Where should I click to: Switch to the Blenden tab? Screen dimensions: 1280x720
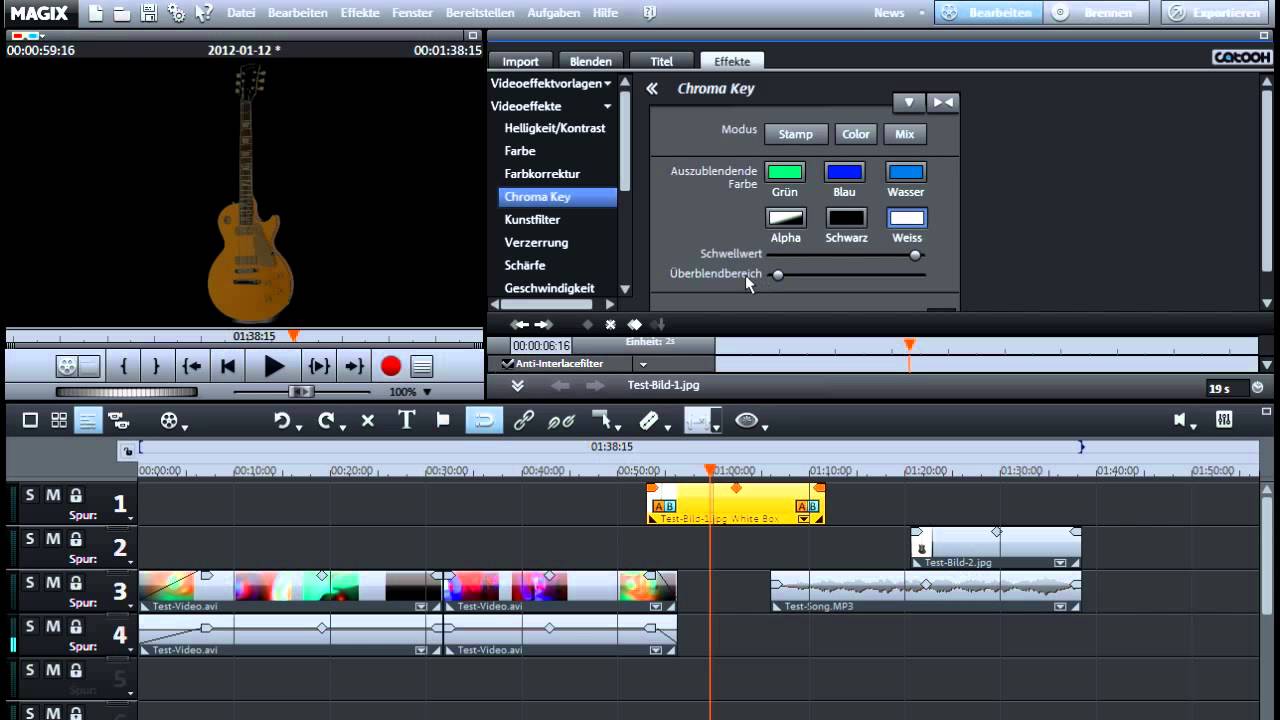591,61
